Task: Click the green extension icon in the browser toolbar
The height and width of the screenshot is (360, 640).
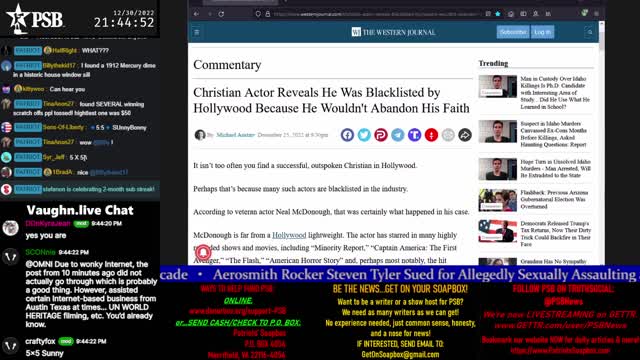Action: coord(584,13)
